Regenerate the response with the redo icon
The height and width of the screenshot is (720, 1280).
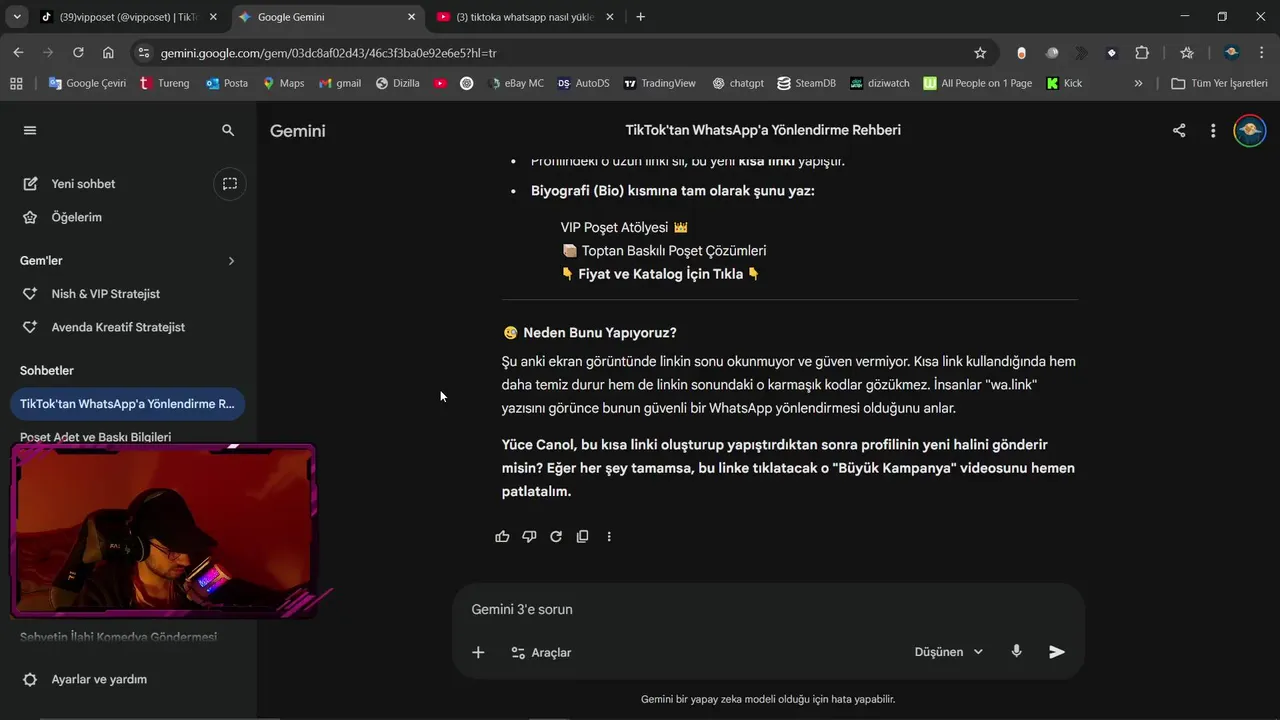point(556,537)
